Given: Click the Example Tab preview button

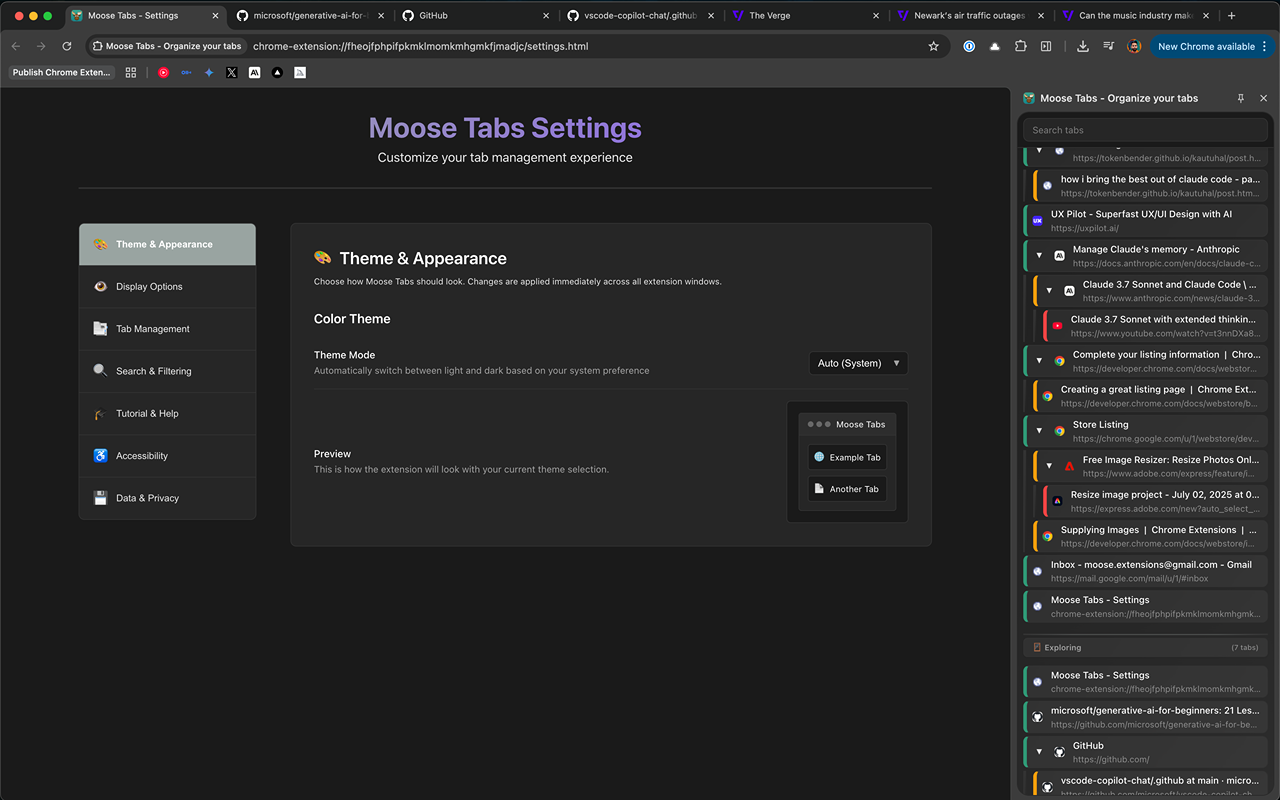Looking at the screenshot, I should point(847,457).
